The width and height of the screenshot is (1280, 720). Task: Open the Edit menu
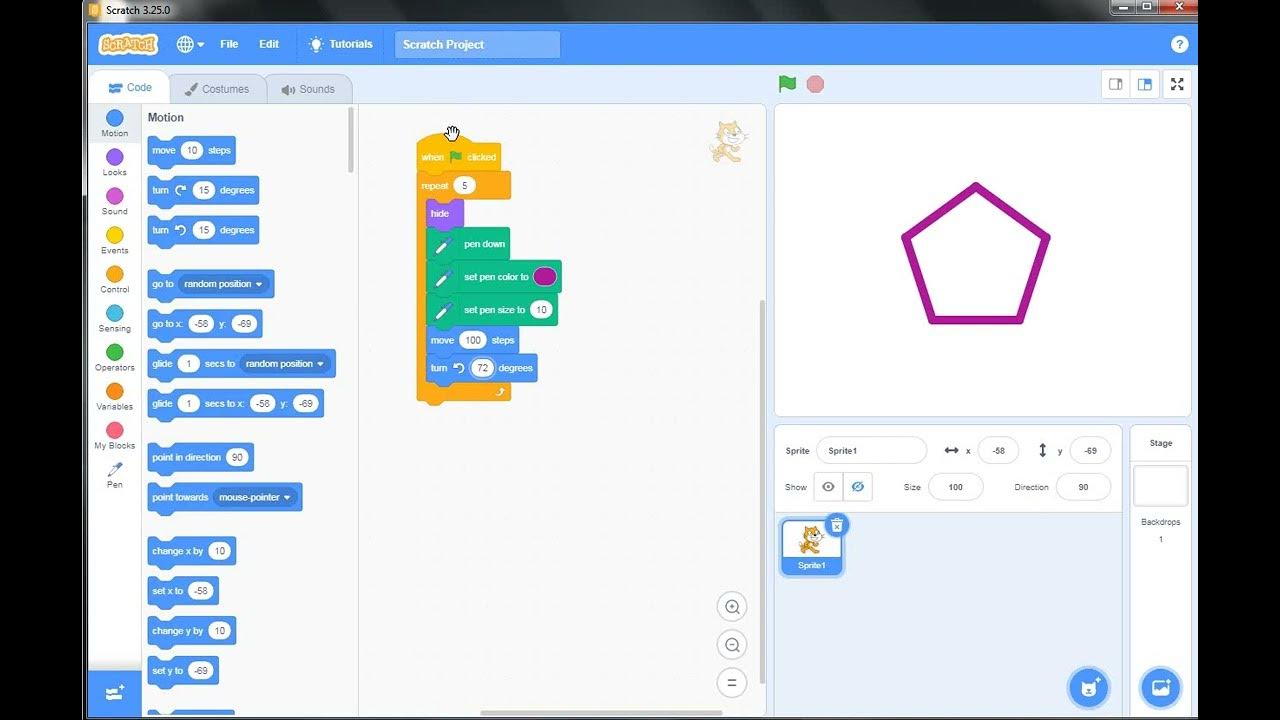coord(269,44)
